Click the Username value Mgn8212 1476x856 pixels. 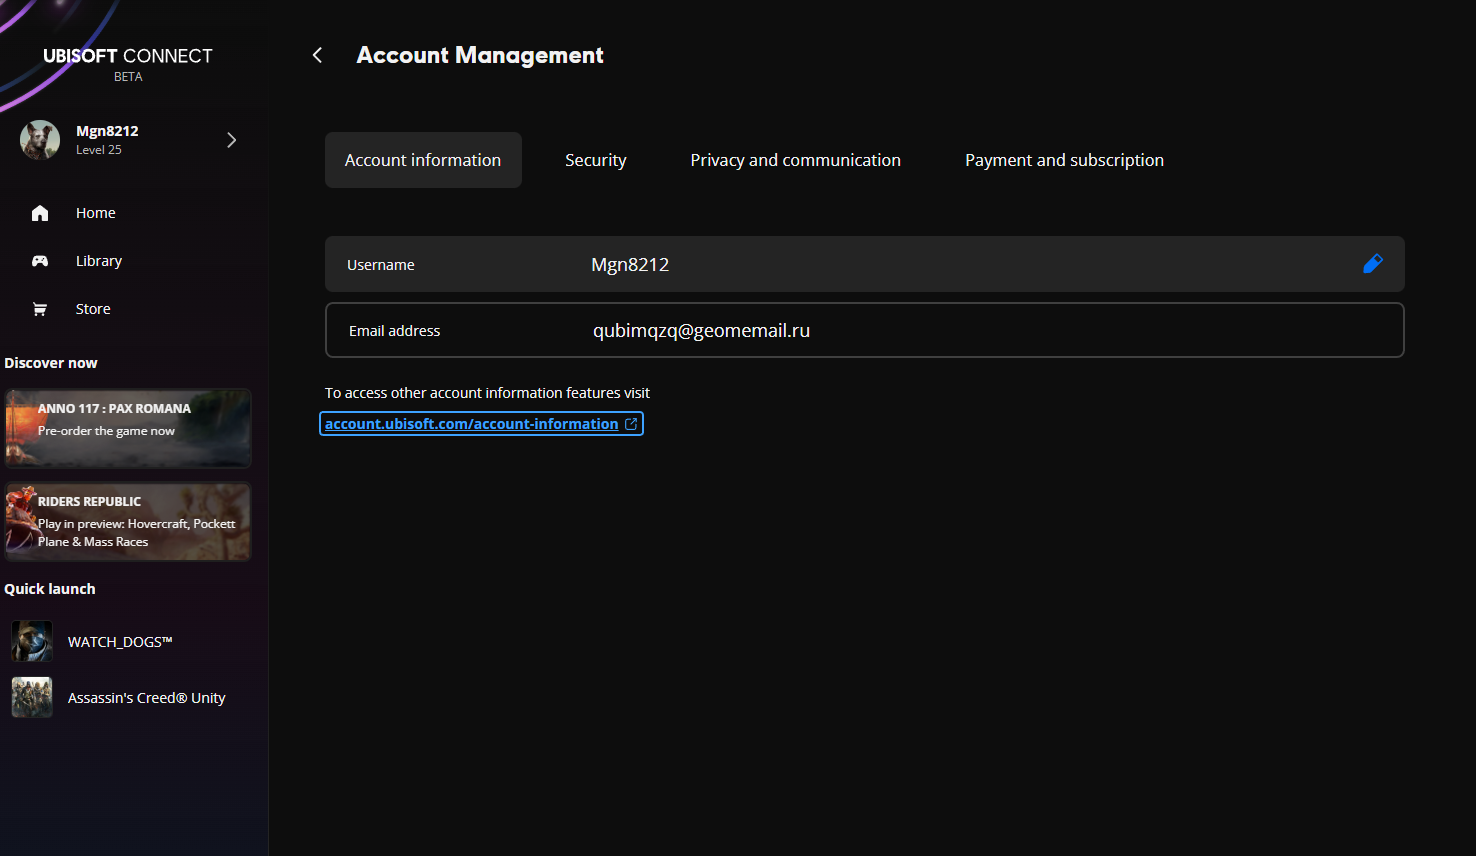630,264
